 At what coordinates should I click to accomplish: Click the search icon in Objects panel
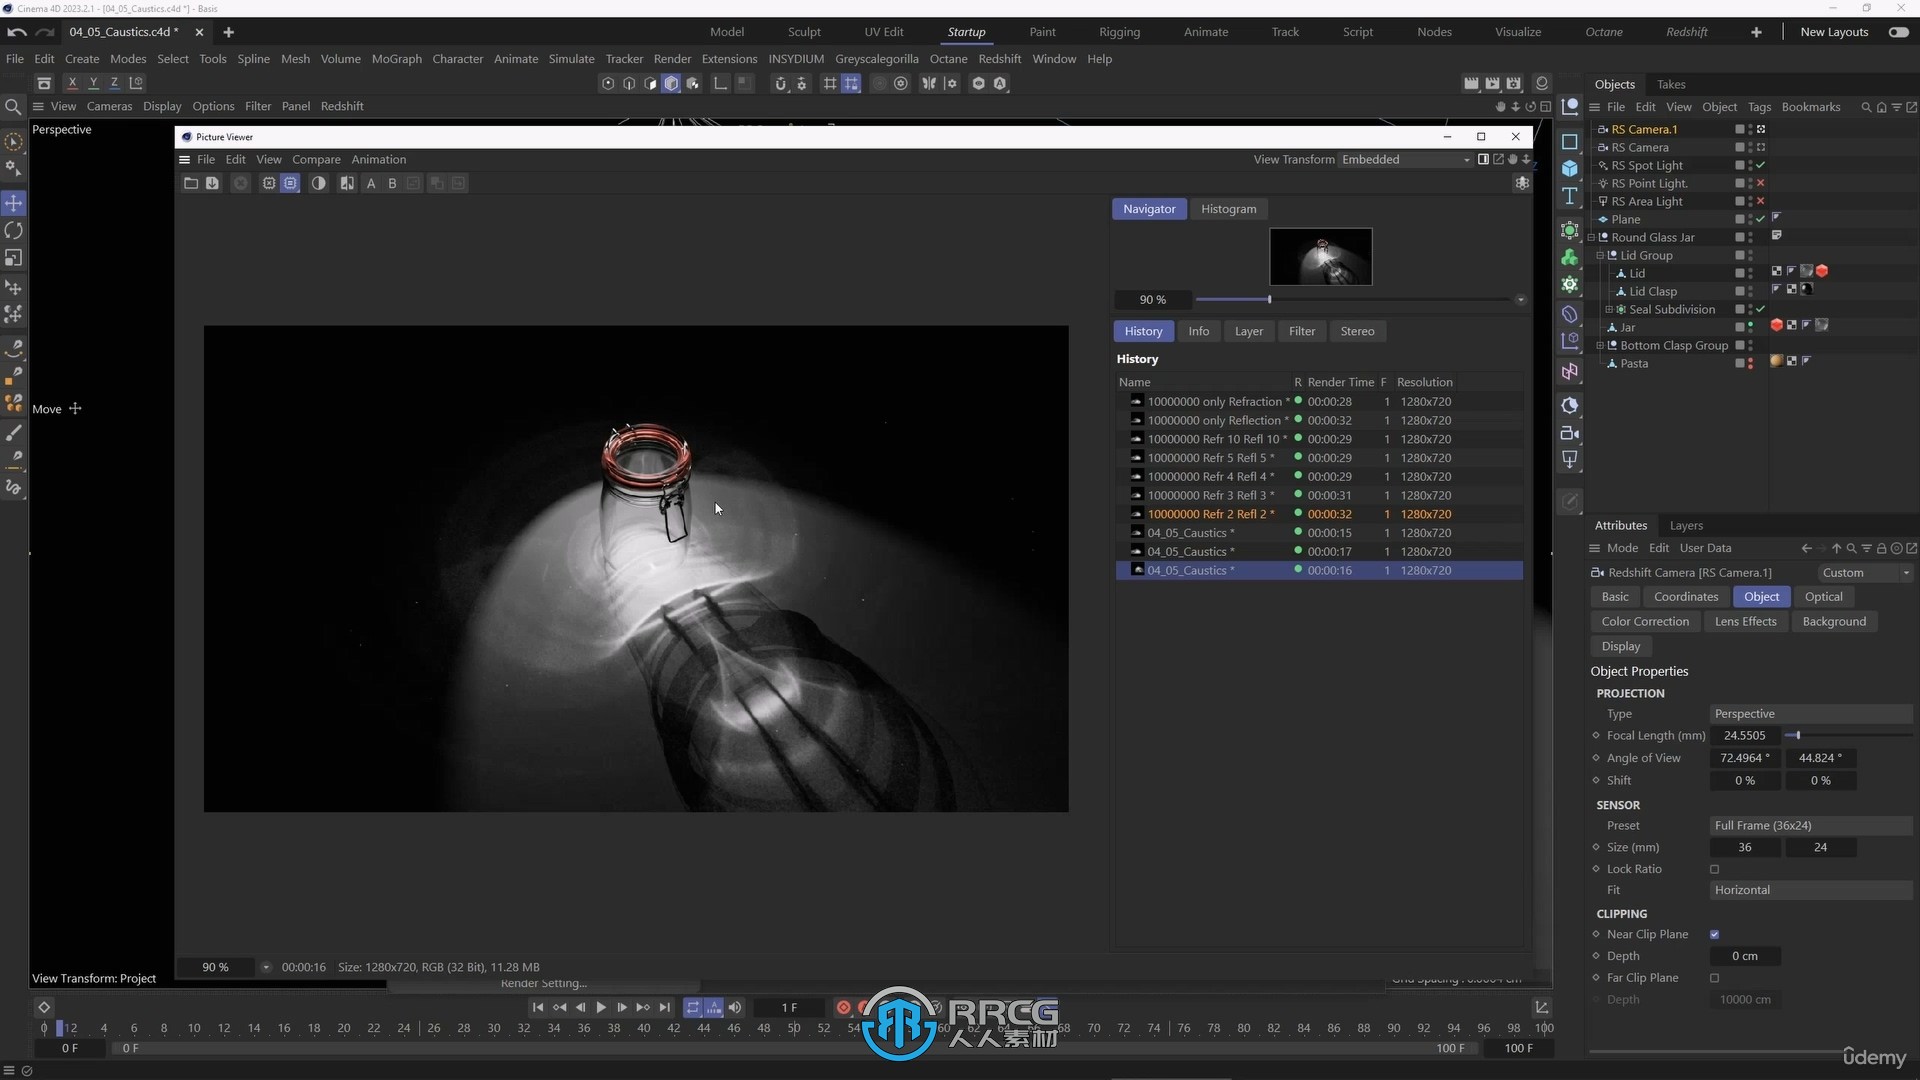[1865, 107]
